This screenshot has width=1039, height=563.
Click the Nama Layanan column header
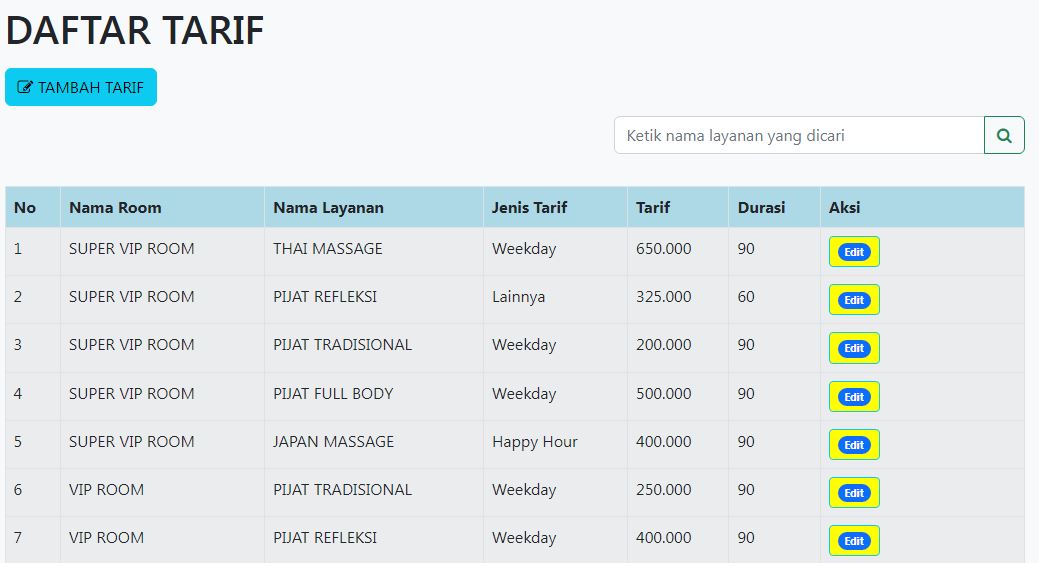pyautogui.click(x=328, y=207)
